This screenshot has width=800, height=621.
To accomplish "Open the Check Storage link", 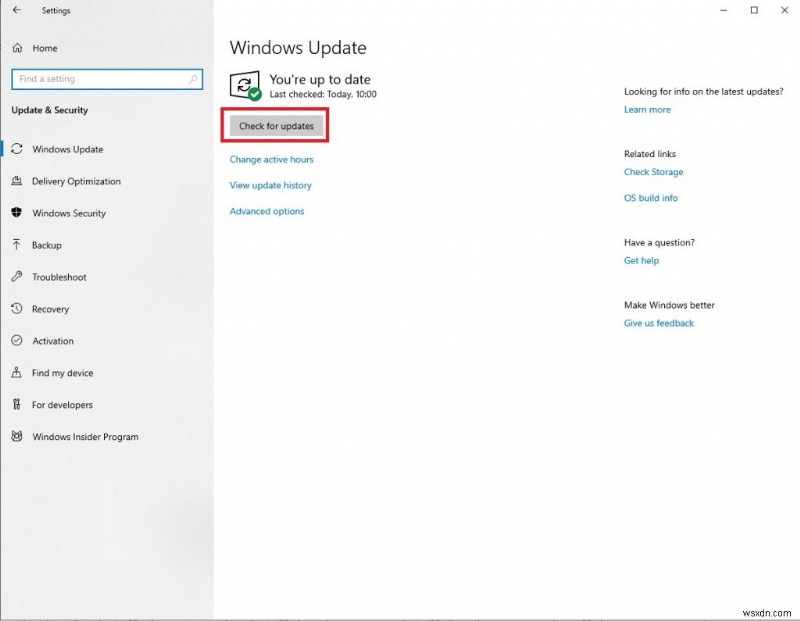I will [x=653, y=172].
